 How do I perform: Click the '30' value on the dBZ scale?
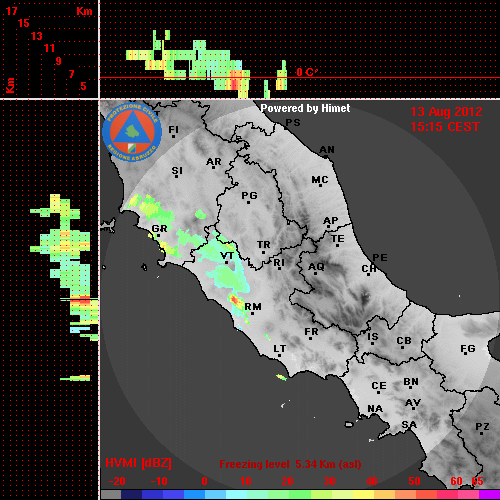pos(329,481)
